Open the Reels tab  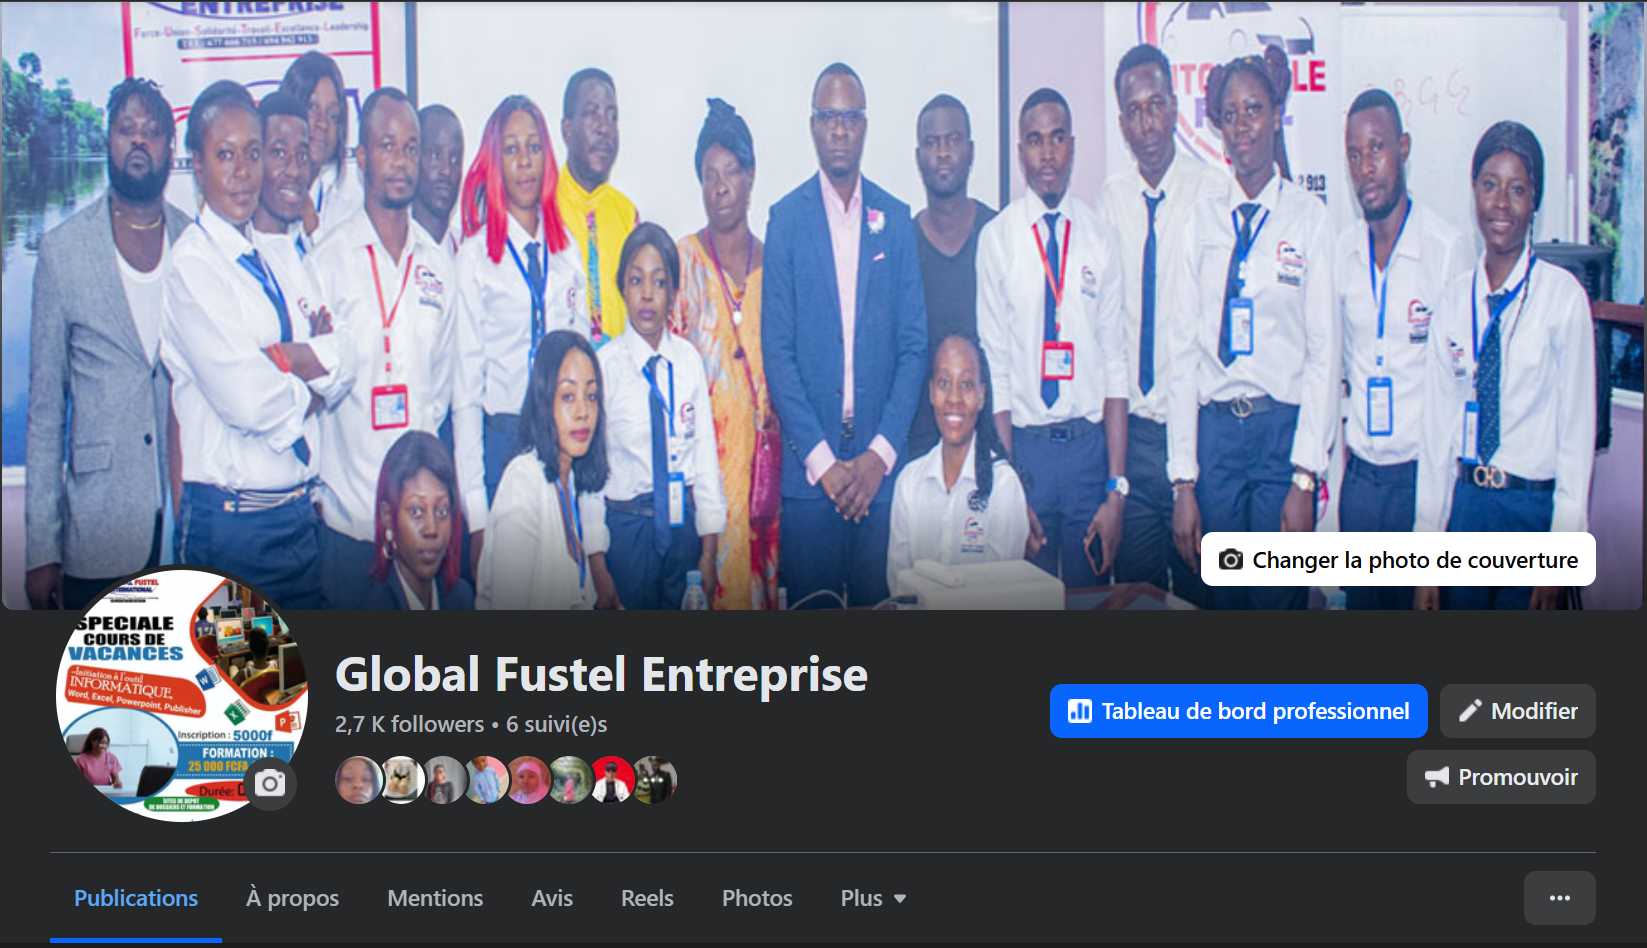[647, 898]
